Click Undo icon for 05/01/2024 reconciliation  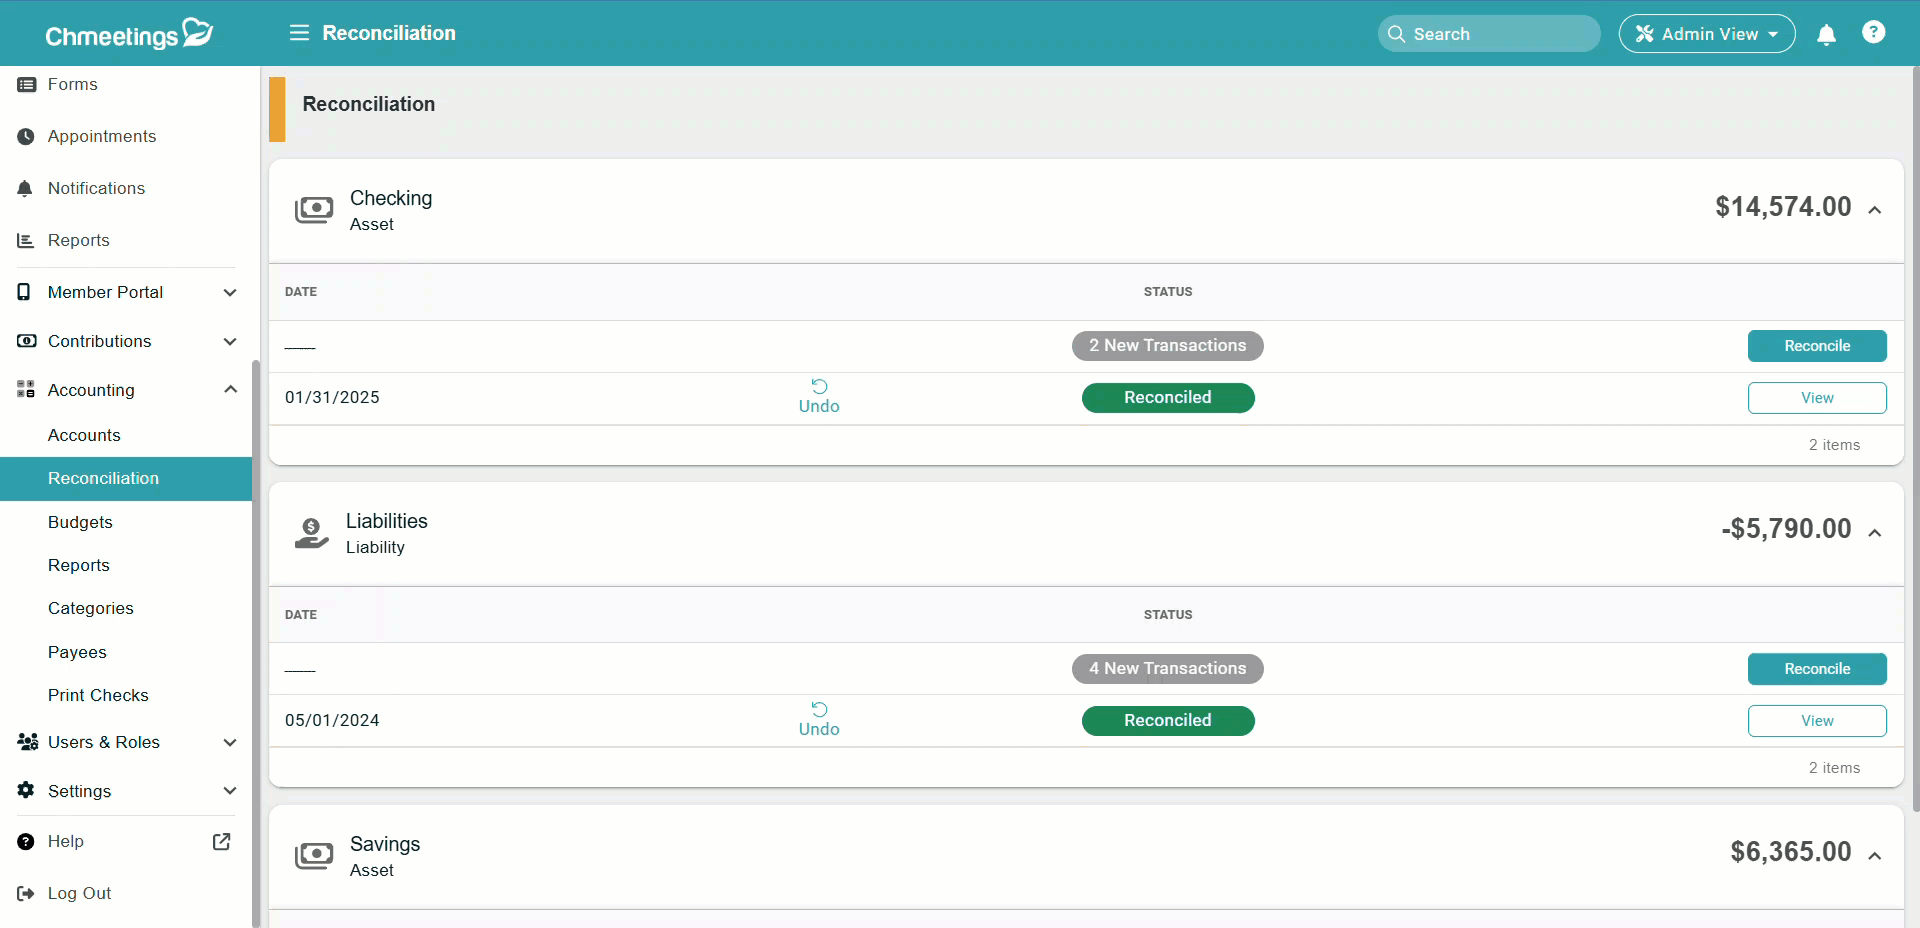click(819, 710)
